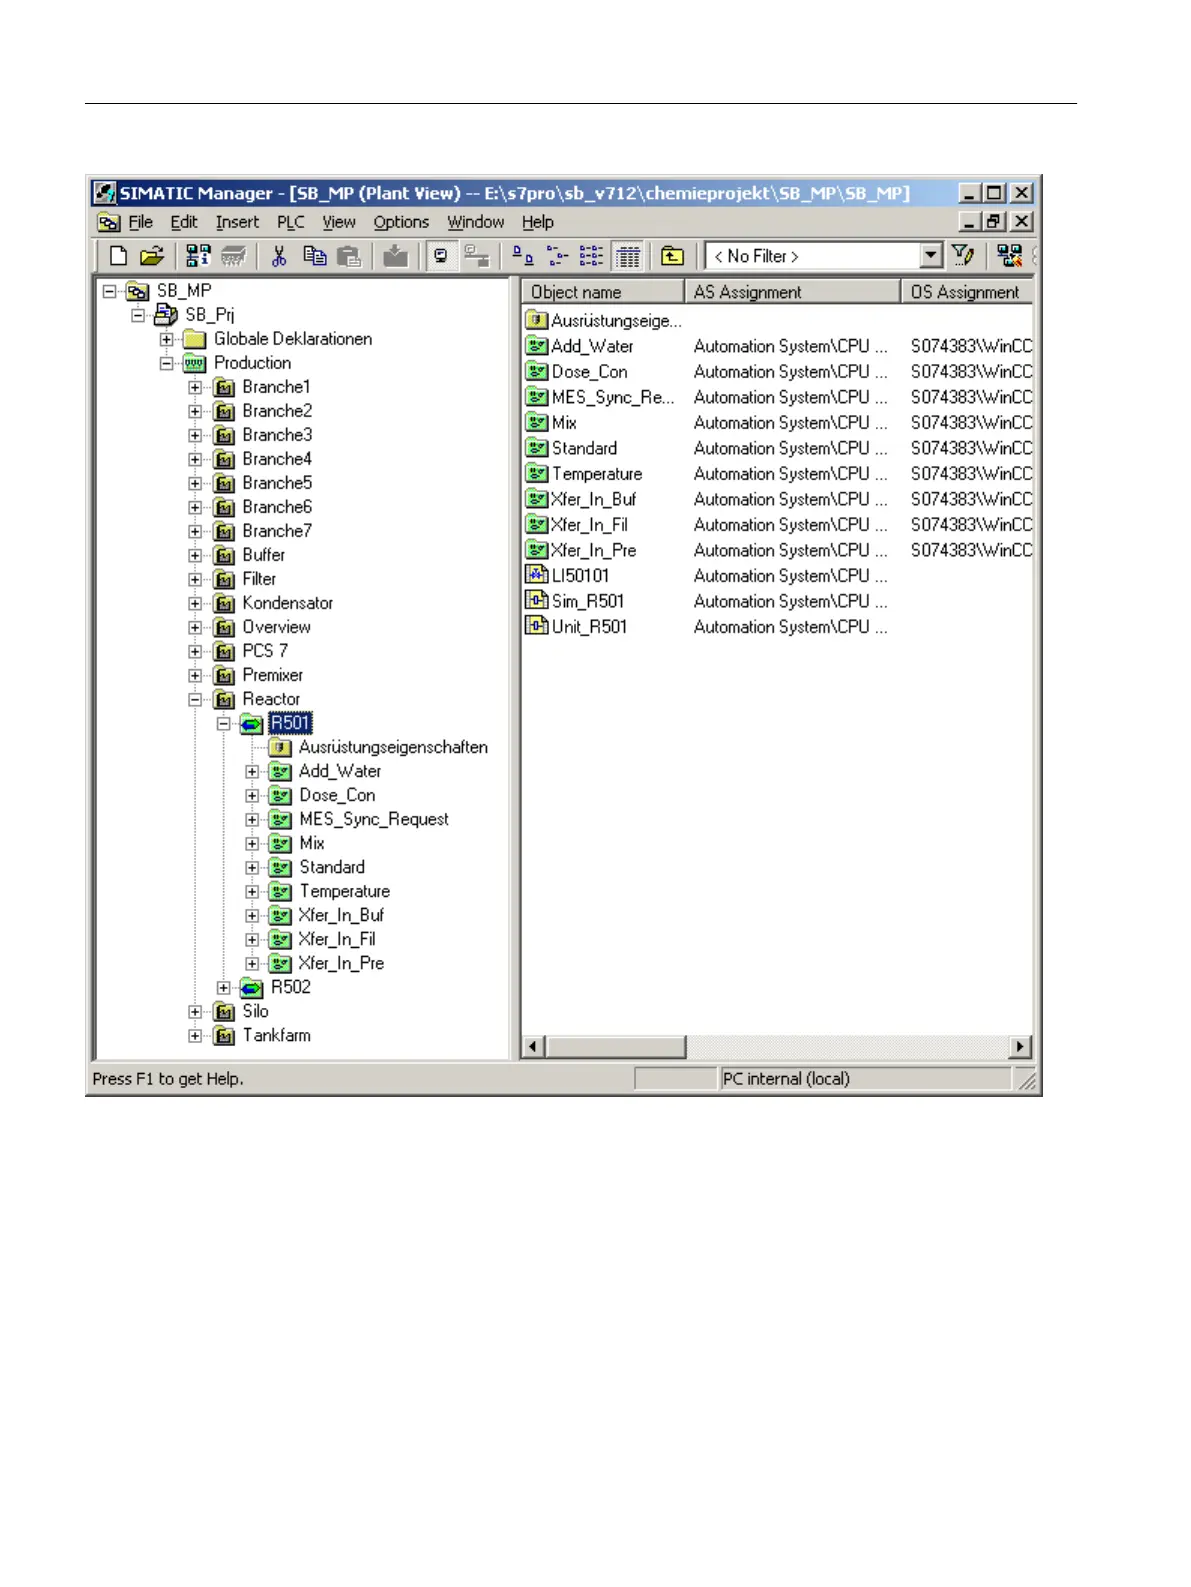This screenshot has width=1191, height=1587.
Task: Open the Options menu
Action: tap(401, 222)
